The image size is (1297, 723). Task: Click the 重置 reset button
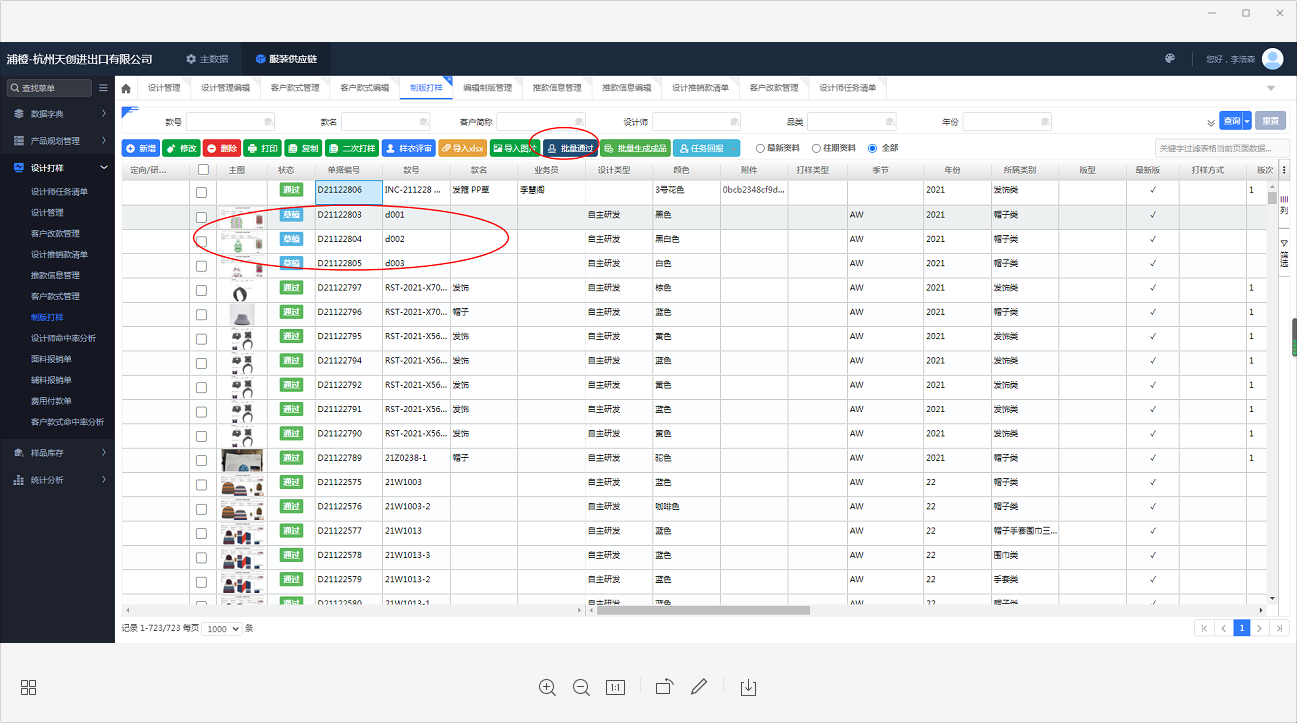[x=1270, y=121]
